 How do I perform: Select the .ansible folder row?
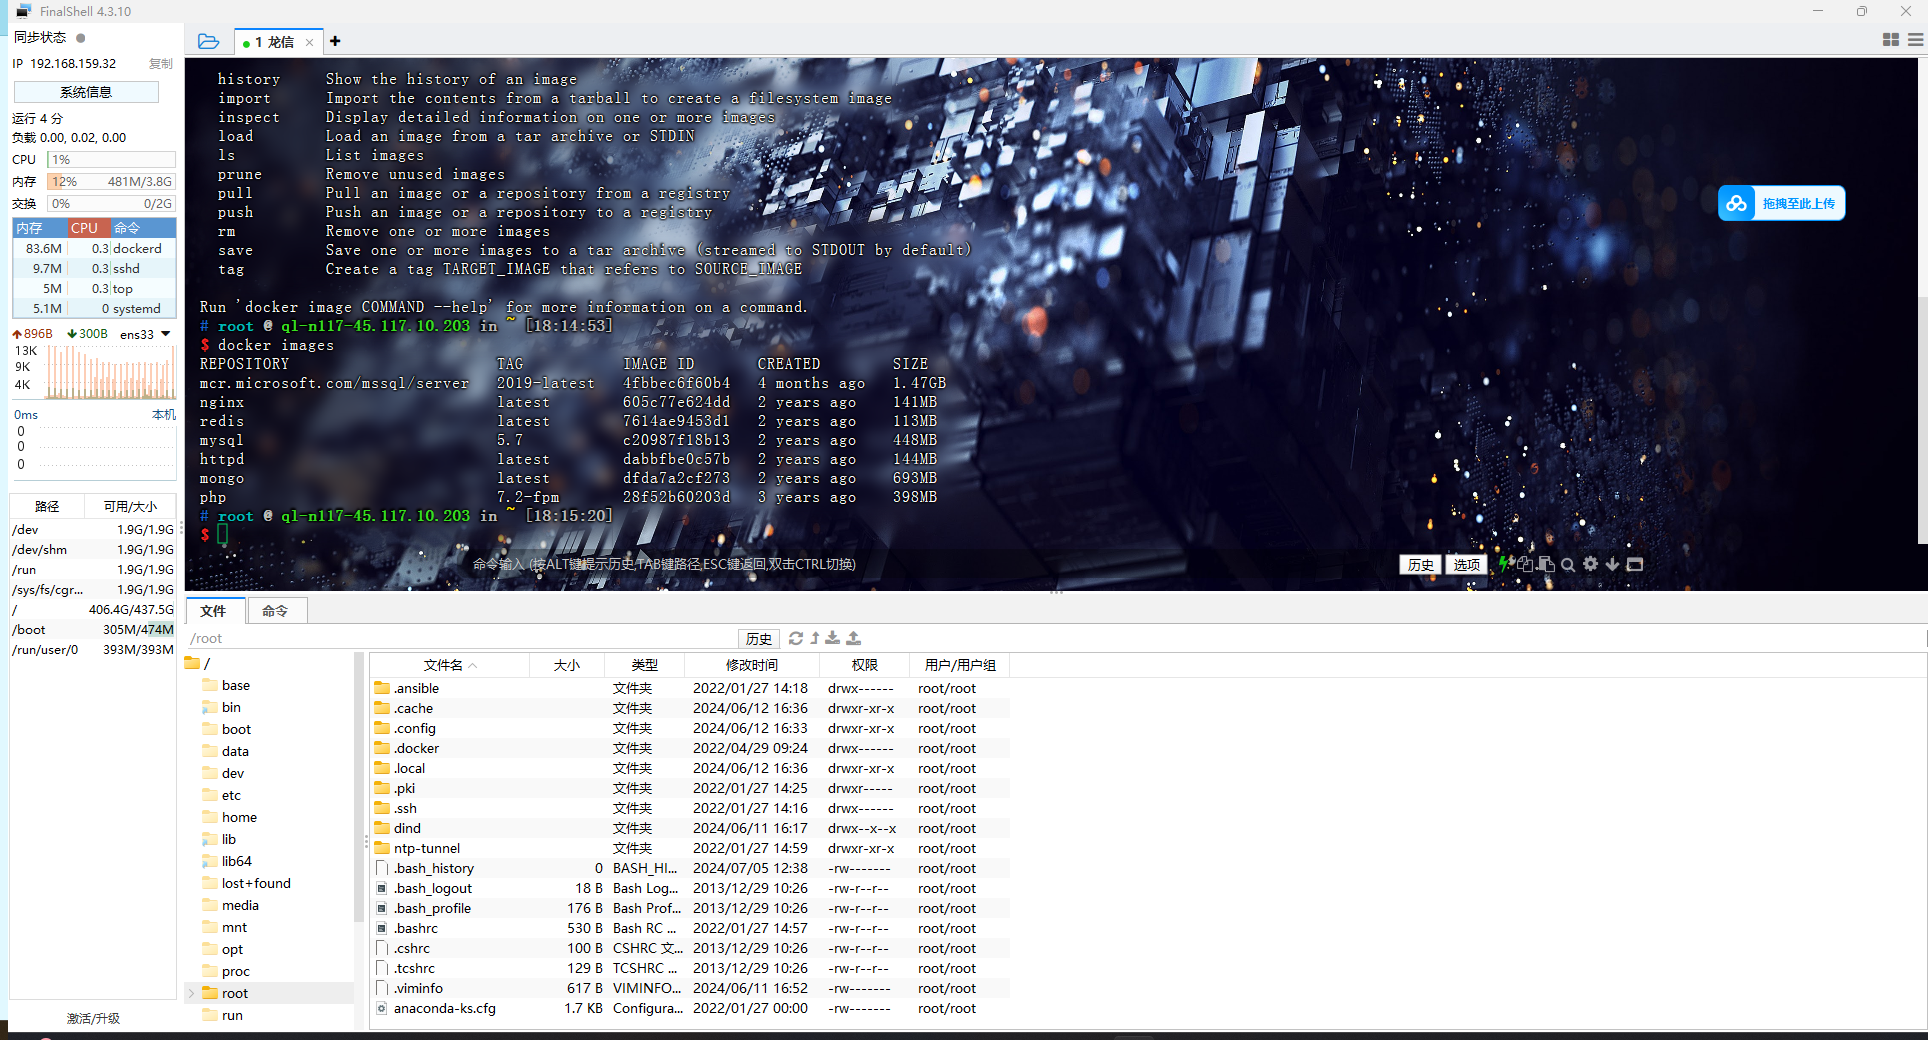pyautogui.click(x=690, y=688)
